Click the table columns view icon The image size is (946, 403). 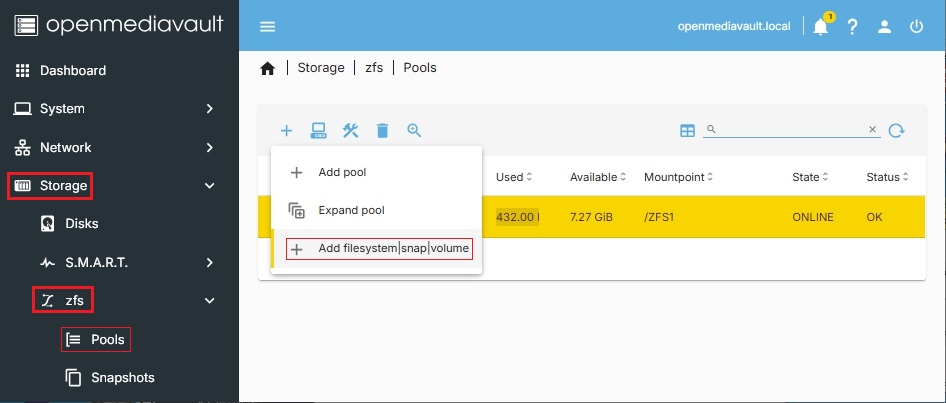click(687, 130)
